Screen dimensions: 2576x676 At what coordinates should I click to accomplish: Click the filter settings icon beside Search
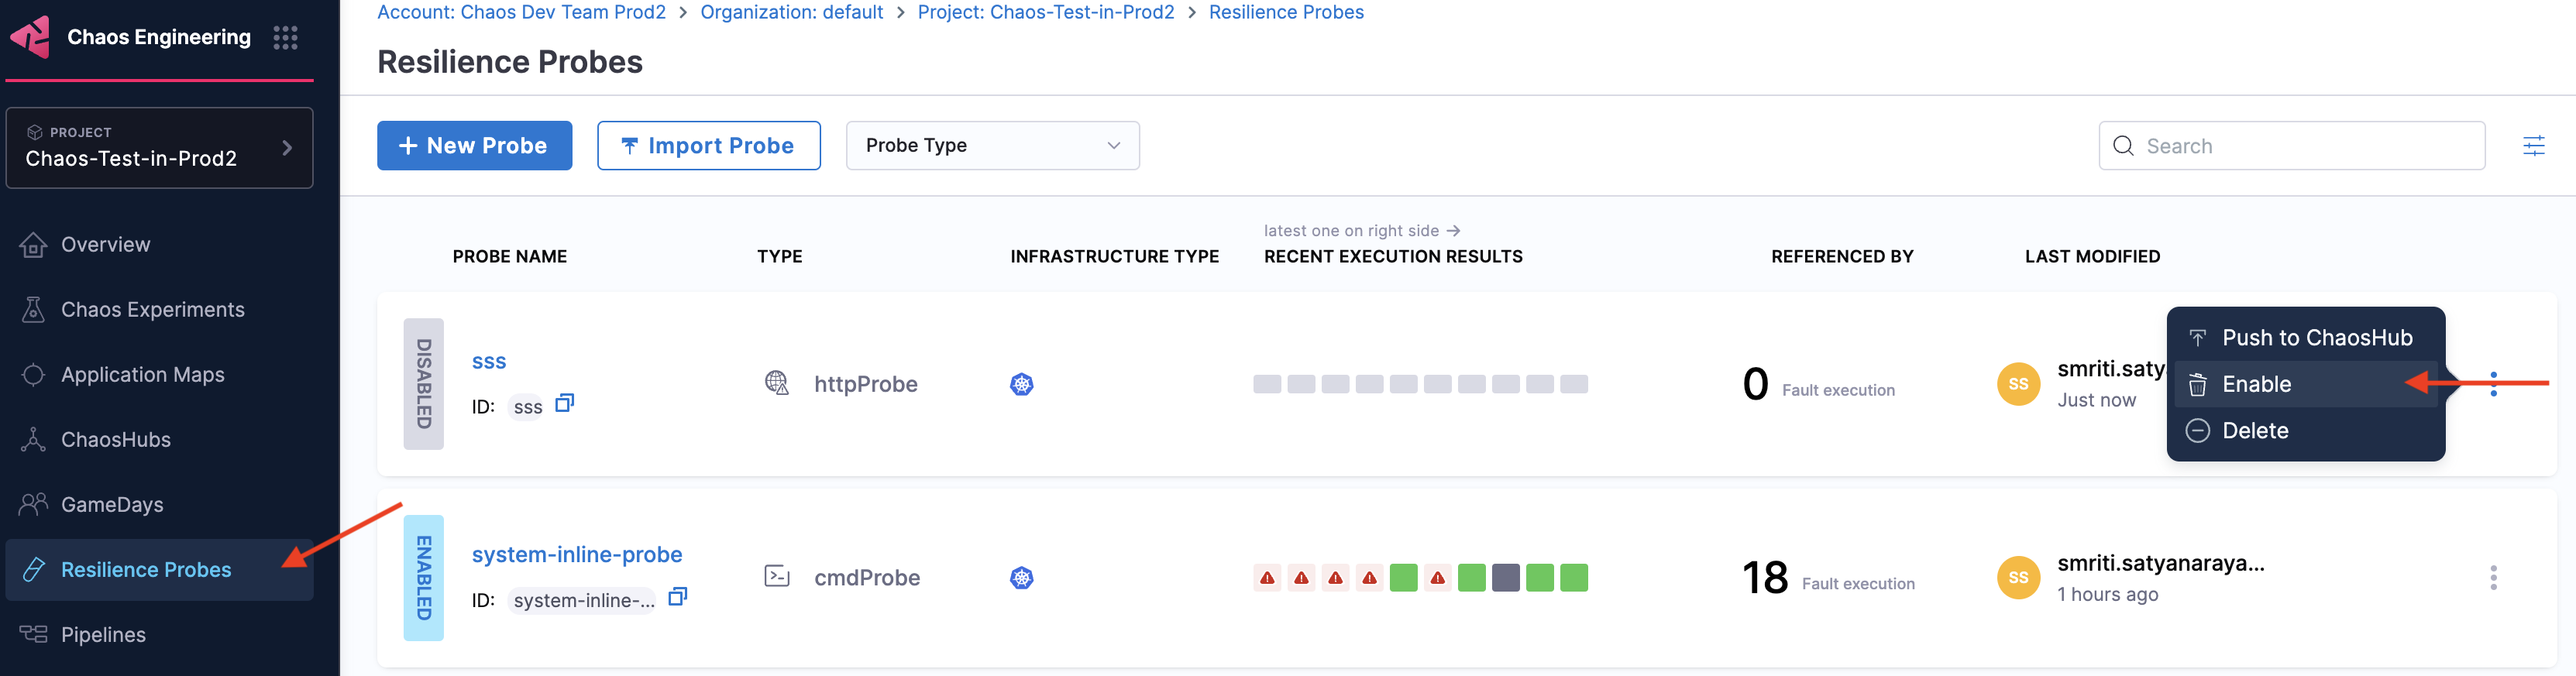(x=2533, y=146)
